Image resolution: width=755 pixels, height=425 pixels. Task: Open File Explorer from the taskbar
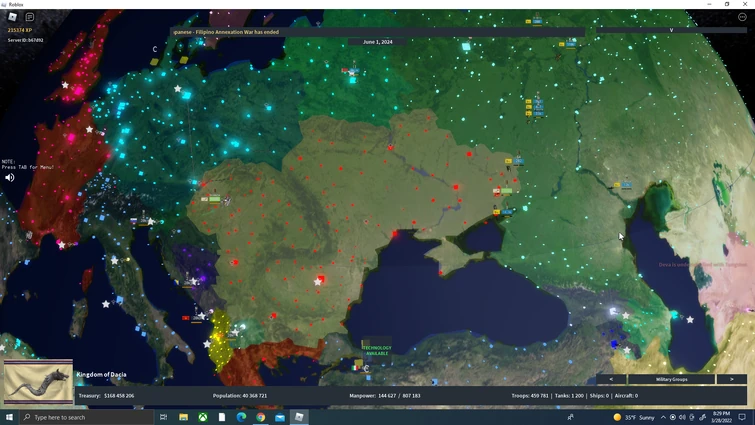(183, 417)
